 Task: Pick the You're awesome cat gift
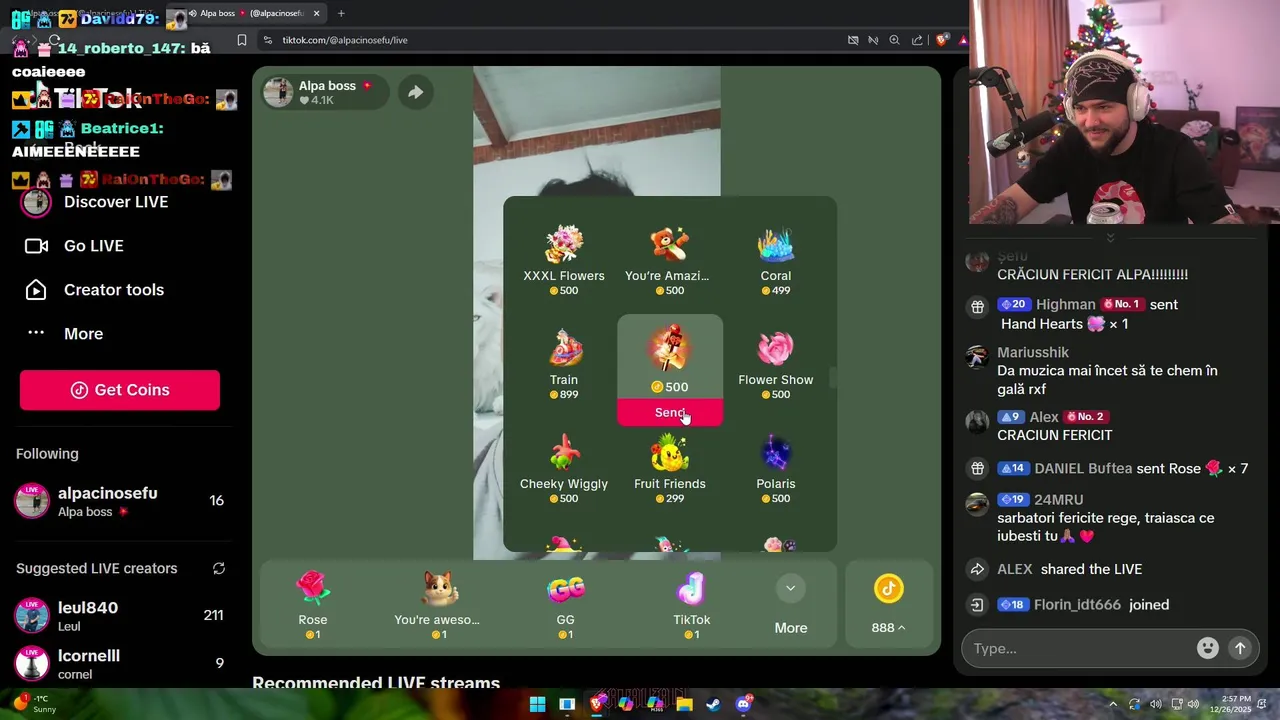(437, 604)
